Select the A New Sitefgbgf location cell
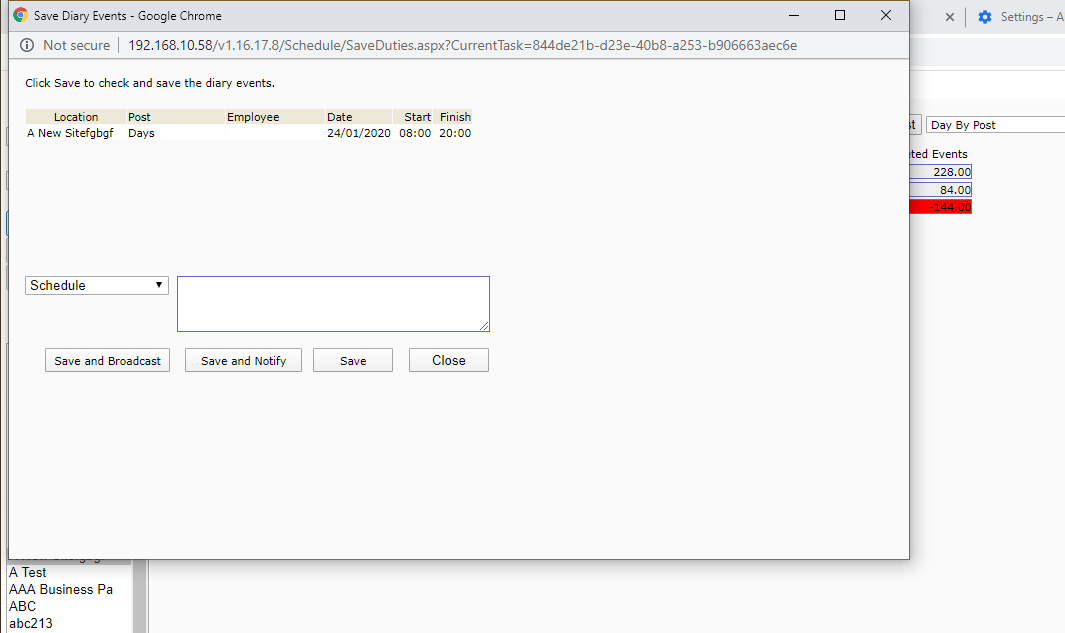 [70, 133]
